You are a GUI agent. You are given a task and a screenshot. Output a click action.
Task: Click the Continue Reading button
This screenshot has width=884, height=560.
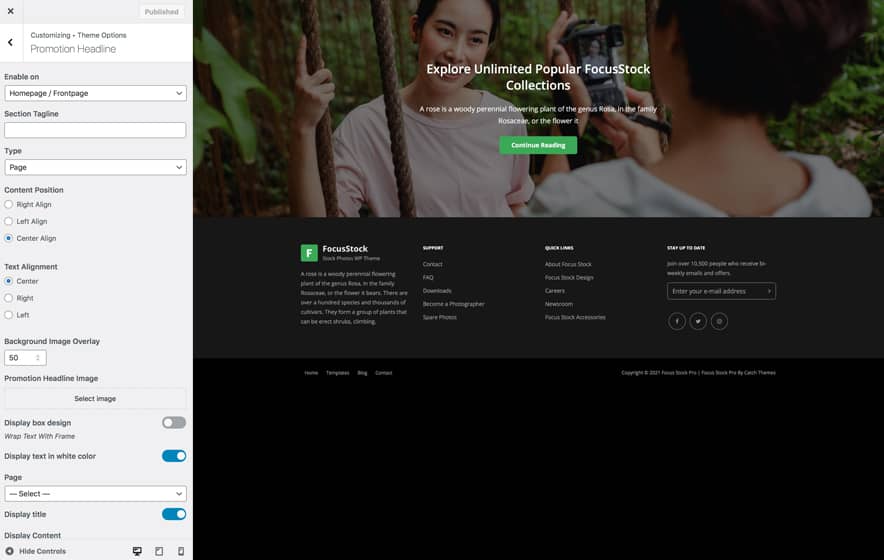pos(538,145)
